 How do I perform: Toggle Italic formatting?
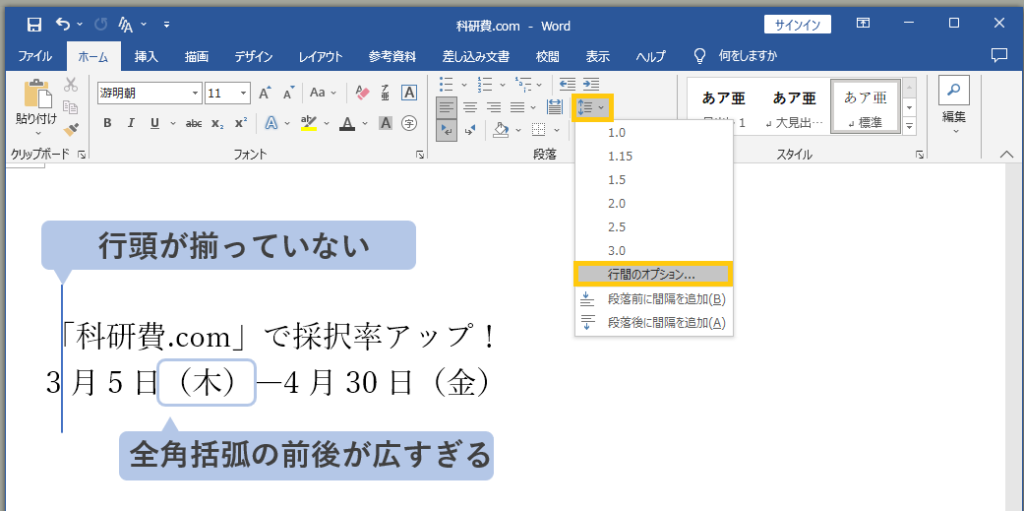[131, 123]
